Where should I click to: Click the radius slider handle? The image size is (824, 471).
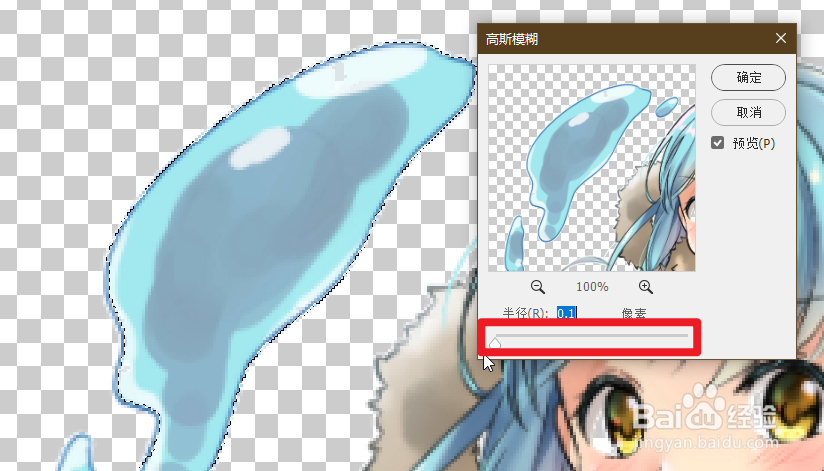pos(495,343)
